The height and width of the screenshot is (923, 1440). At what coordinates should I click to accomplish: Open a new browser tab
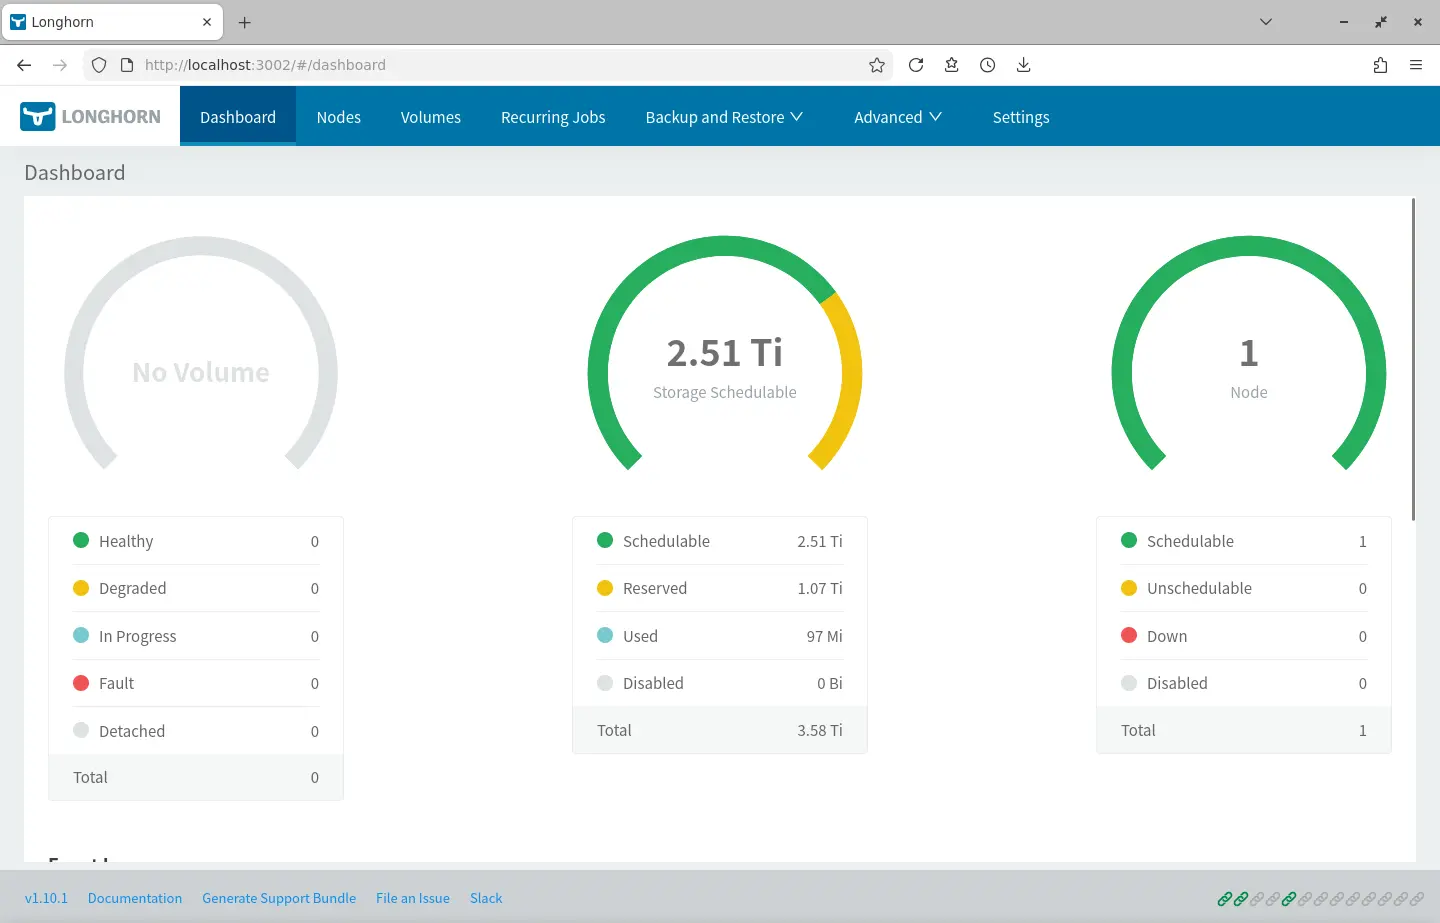(245, 22)
